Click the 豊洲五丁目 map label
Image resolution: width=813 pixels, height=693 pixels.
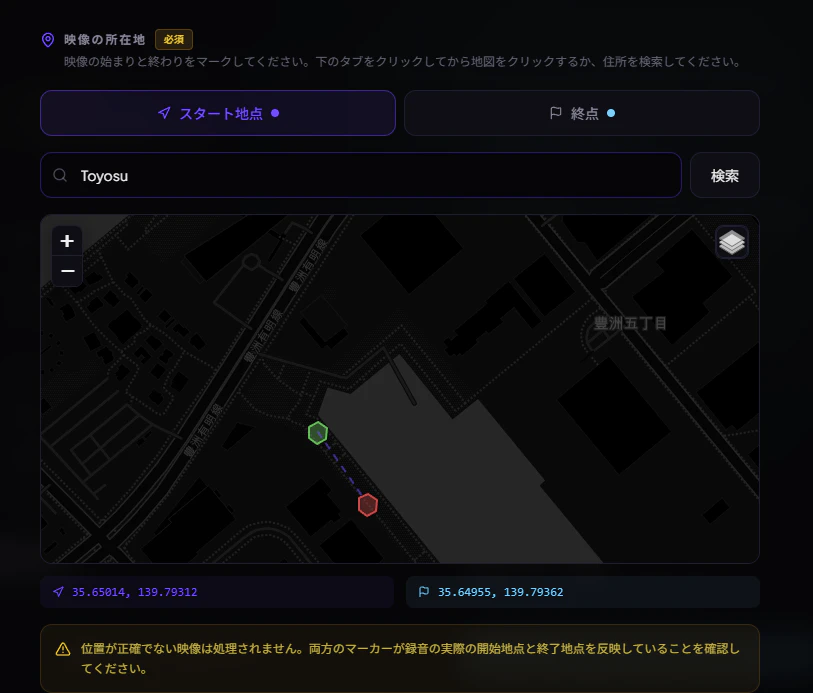point(629,323)
